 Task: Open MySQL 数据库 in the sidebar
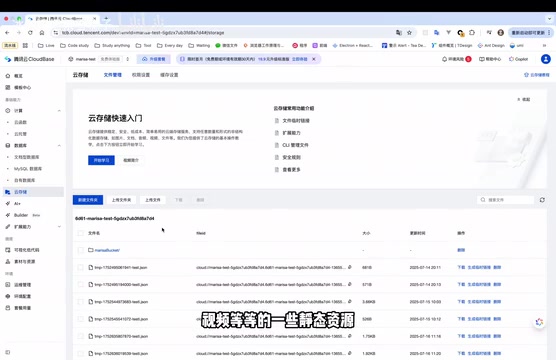coord(28,168)
